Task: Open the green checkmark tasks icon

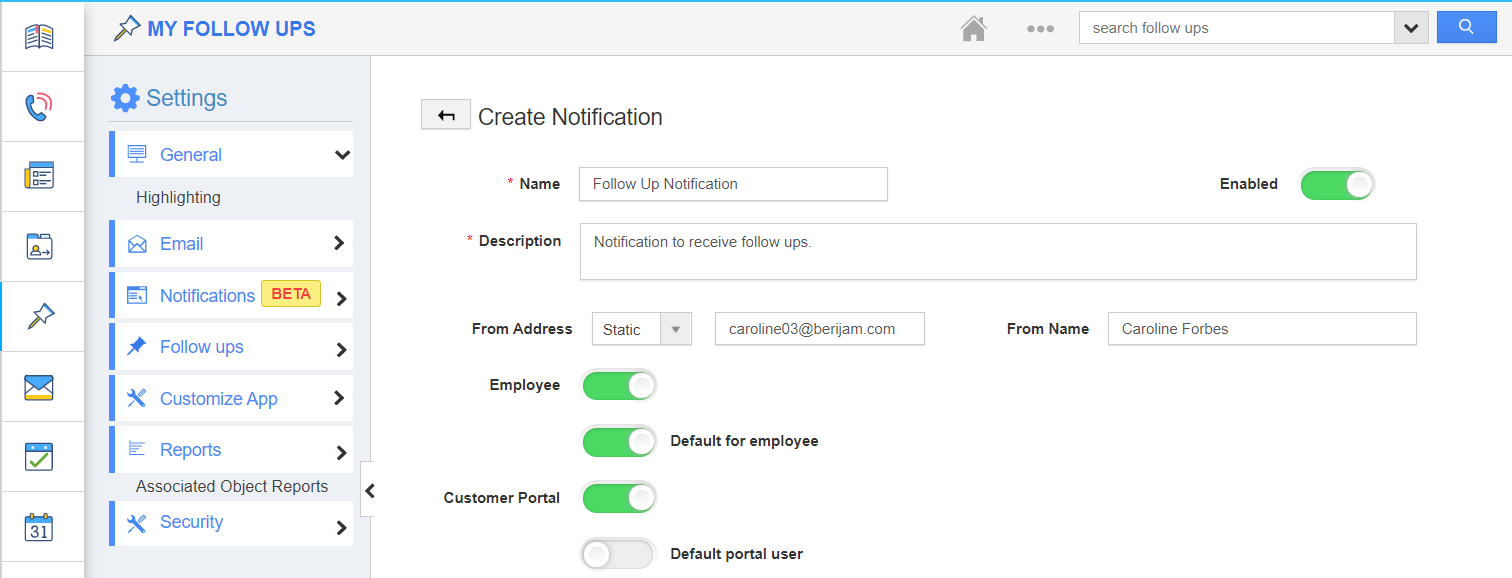Action: point(39,457)
